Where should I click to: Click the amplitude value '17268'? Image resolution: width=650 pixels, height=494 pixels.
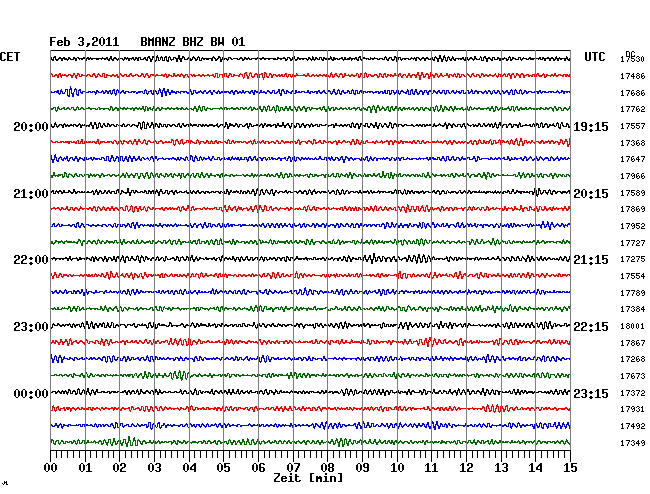point(633,359)
